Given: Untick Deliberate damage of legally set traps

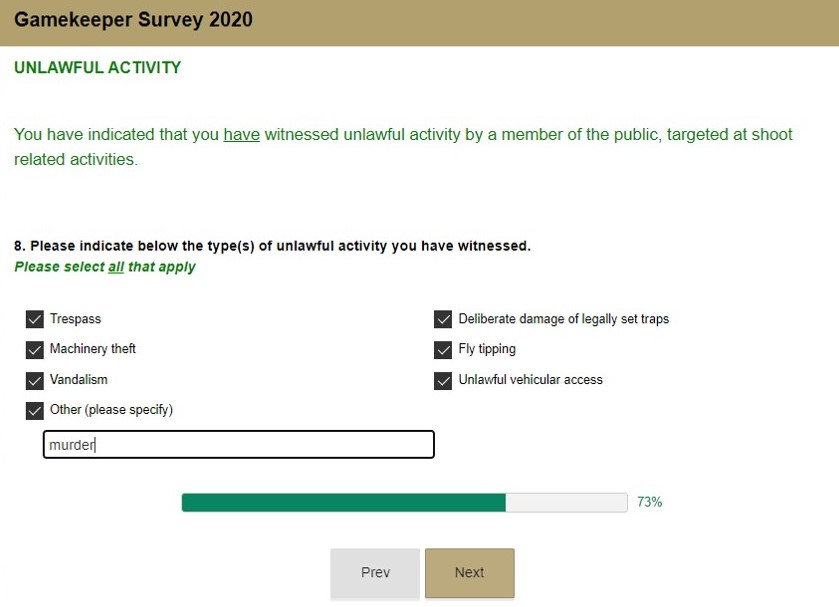Looking at the screenshot, I should [443, 319].
